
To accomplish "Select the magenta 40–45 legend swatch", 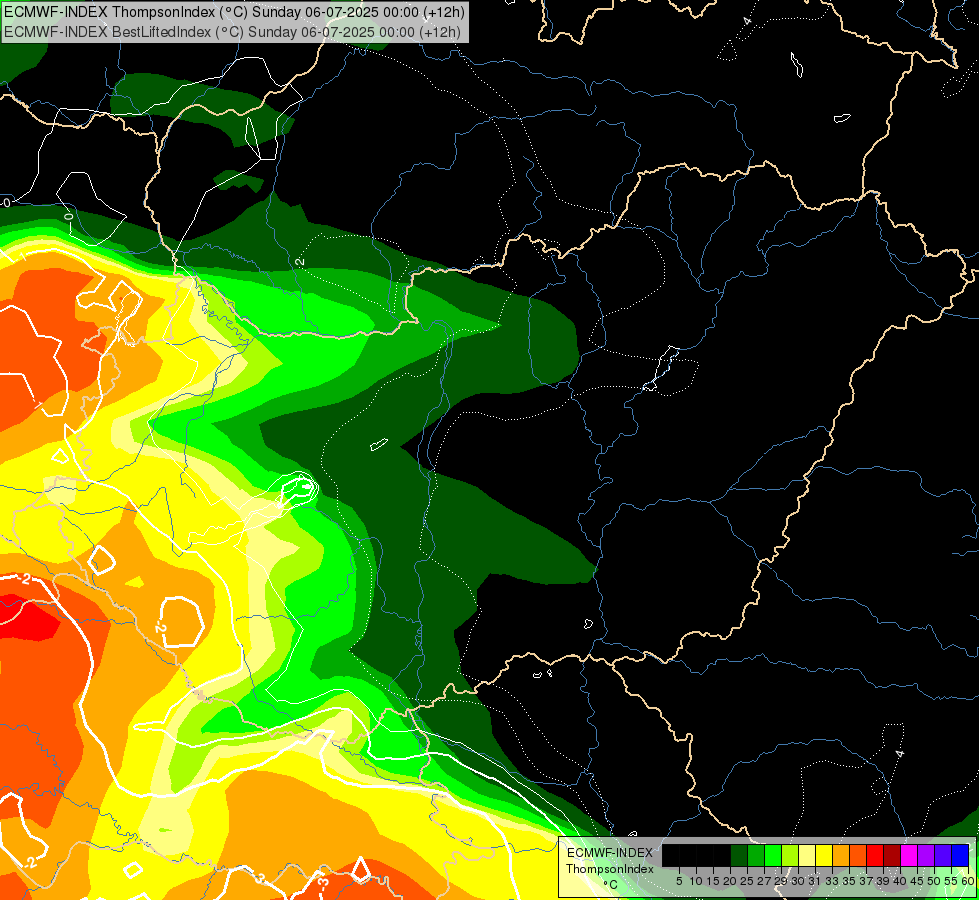I will (909, 856).
